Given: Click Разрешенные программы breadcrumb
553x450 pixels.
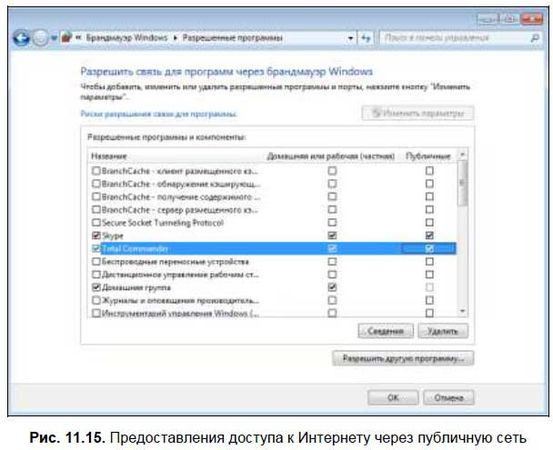Looking at the screenshot, I should click(x=232, y=38).
